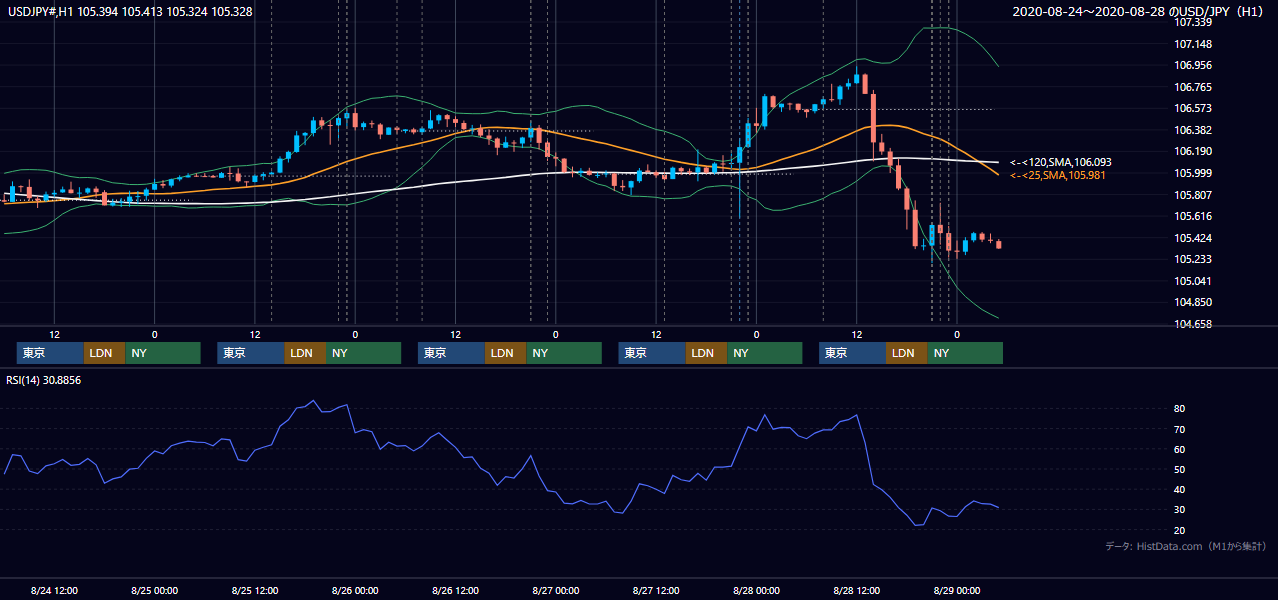
Task: Click the 8/29 00:00 time axis label
Action: click(956, 591)
